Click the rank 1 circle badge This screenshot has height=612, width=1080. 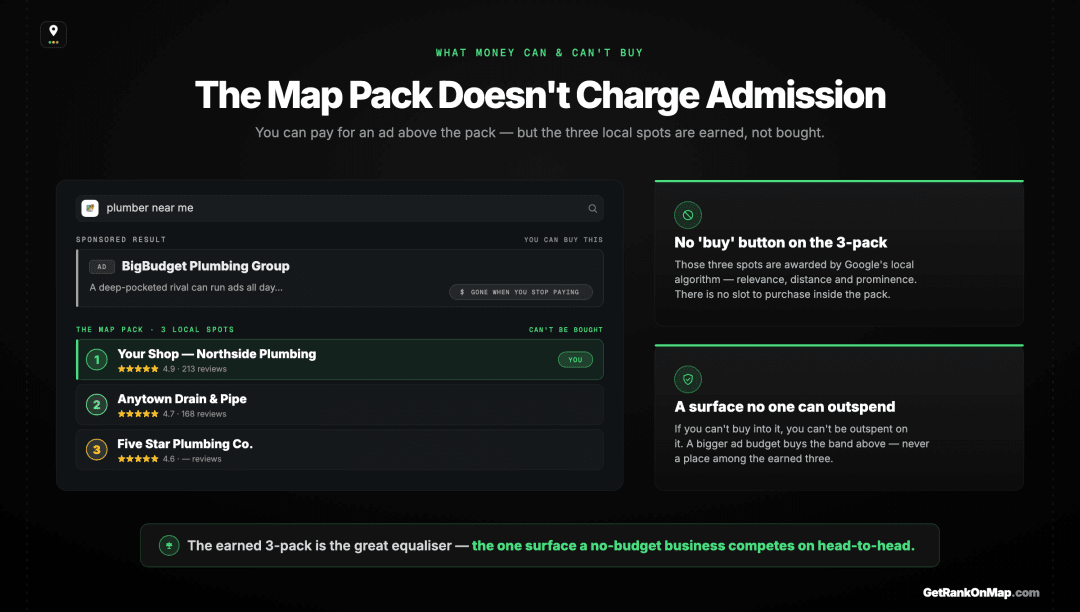[96, 359]
